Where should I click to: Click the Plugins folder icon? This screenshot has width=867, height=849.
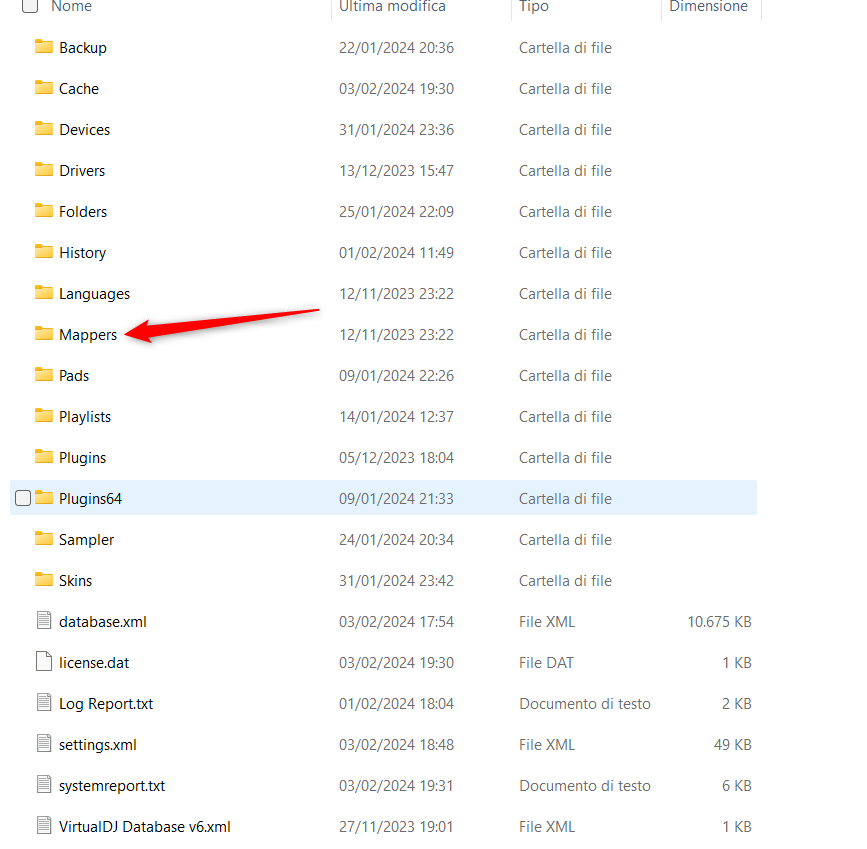[x=44, y=456]
